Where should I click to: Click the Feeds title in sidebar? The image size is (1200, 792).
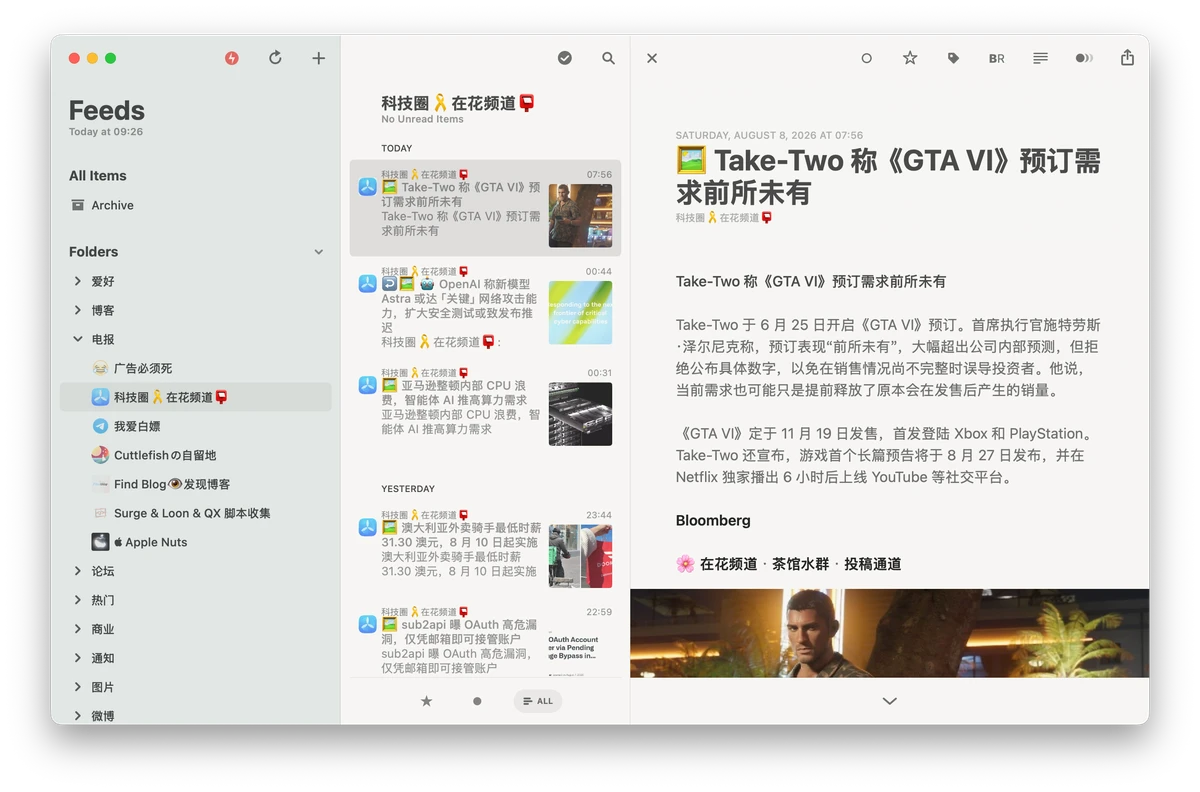[107, 111]
